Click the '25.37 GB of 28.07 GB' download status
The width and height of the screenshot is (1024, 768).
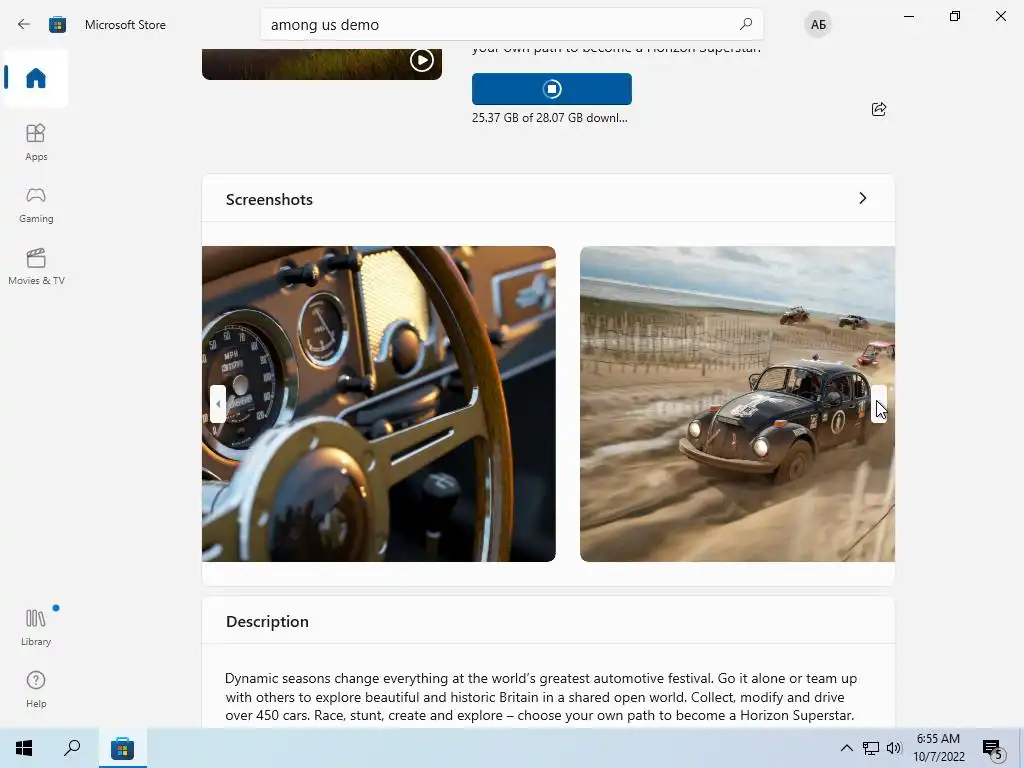pyautogui.click(x=549, y=118)
